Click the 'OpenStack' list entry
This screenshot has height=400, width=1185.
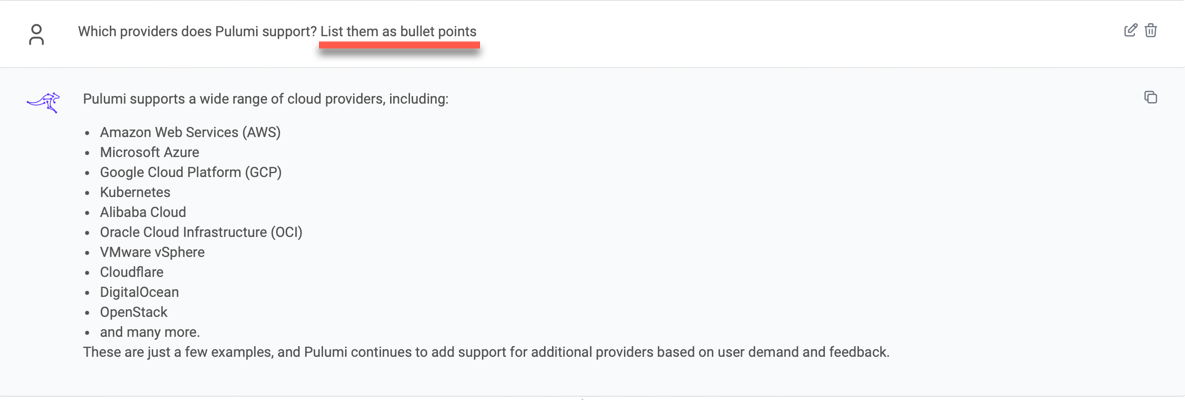[x=134, y=312]
